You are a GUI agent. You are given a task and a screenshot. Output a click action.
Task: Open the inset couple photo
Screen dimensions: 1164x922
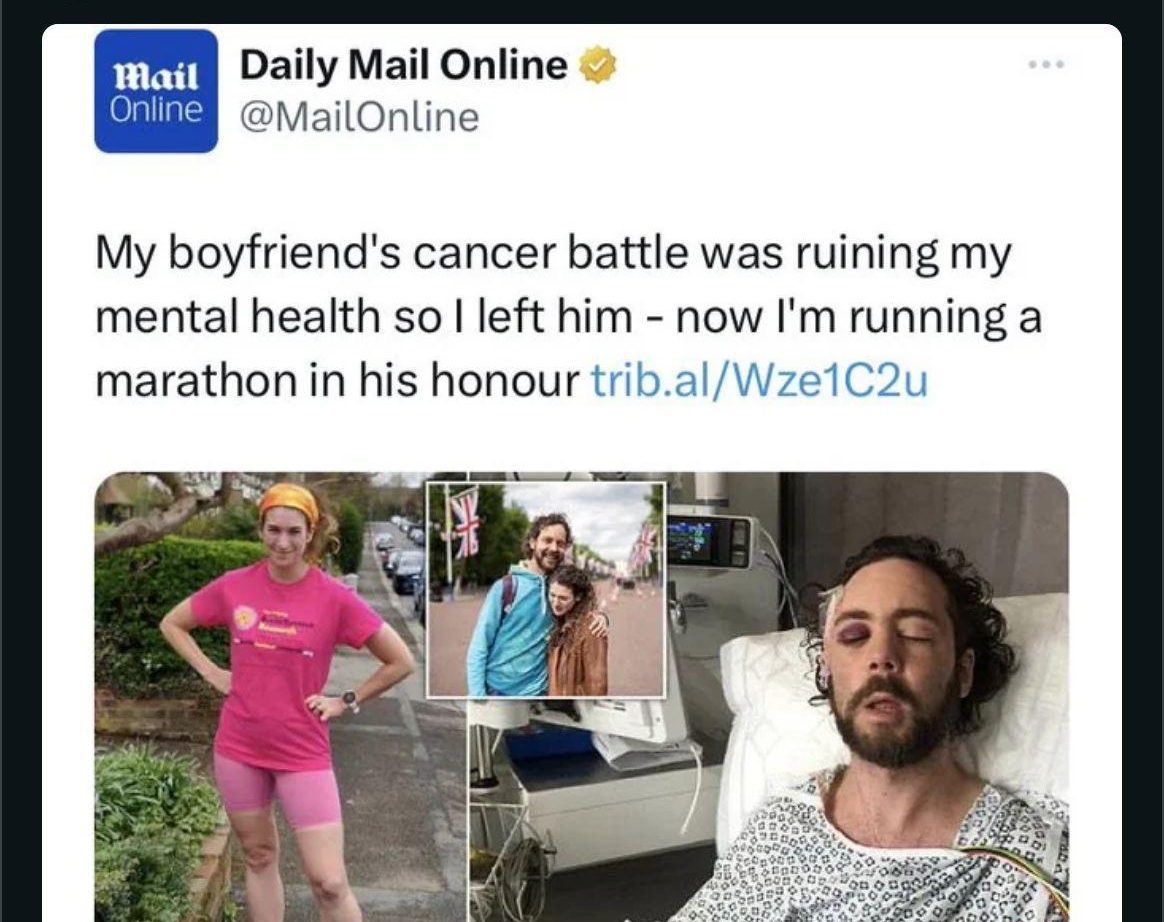[x=546, y=589]
